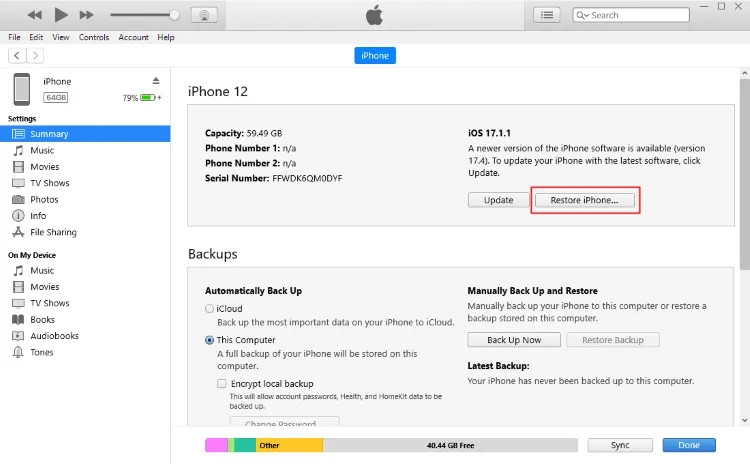Image resolution: width=750 pixels, height=464 pixels.
Task: Adjust the volume slider knob
Action: click(x=175, y=15)
